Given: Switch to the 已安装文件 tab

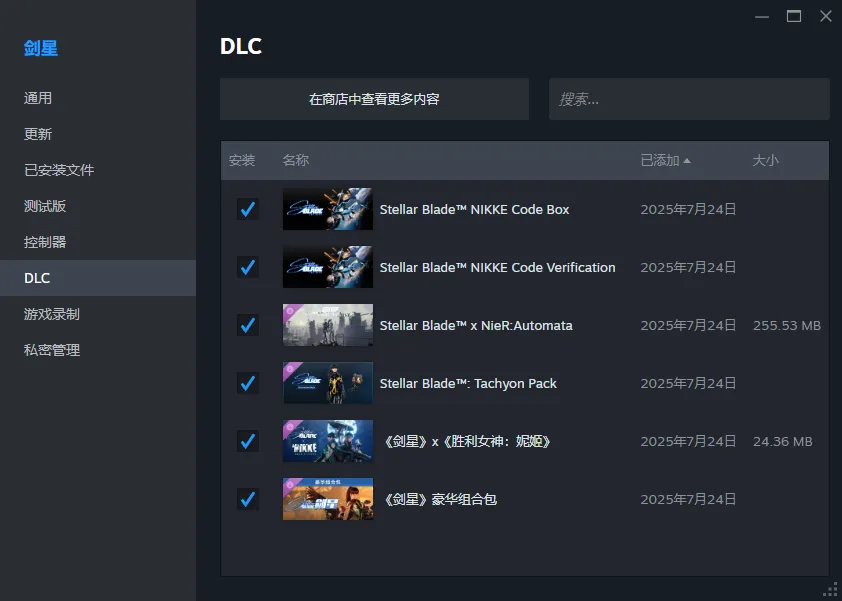Looking at the screenshot, I should [59, 170].
